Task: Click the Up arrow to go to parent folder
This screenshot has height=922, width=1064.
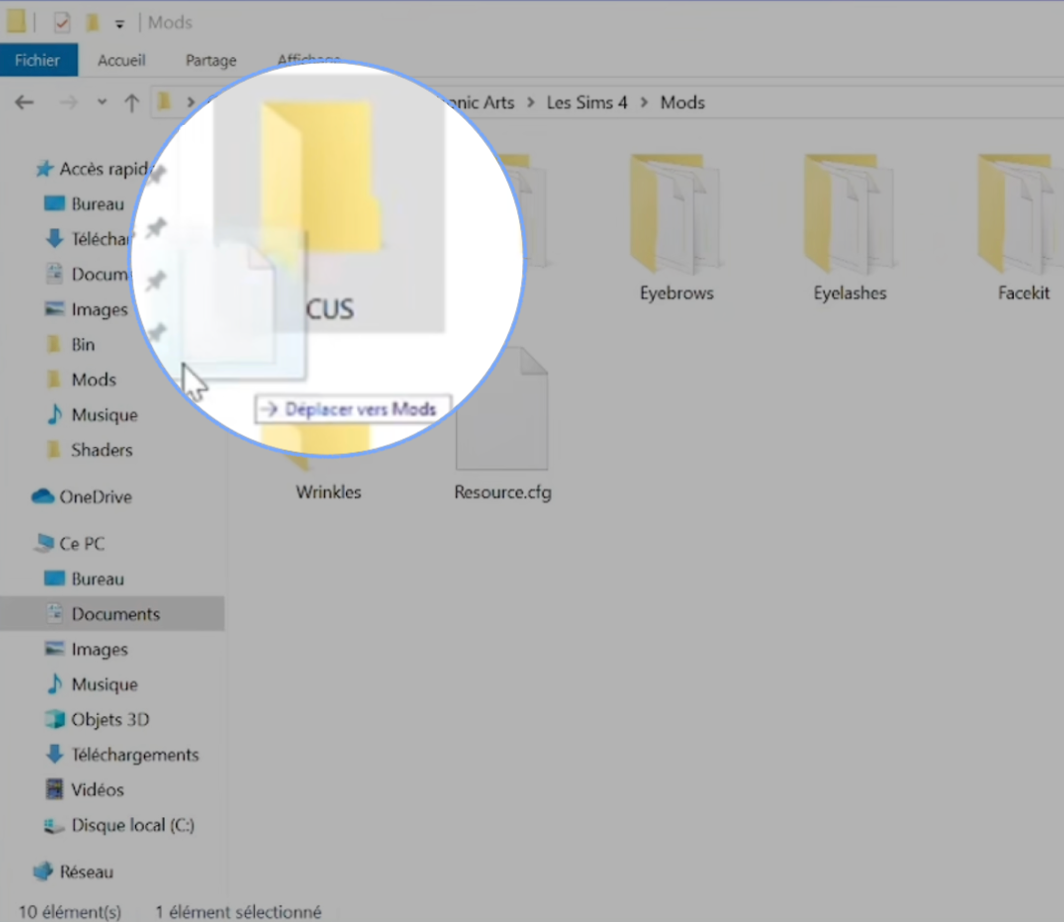Action: point(131,102)
